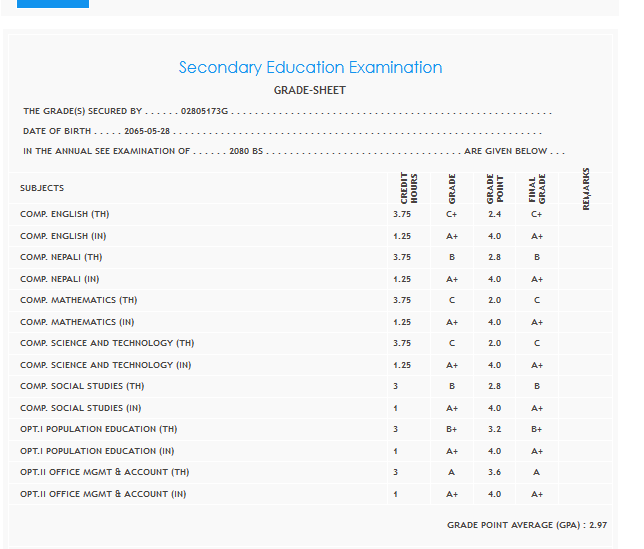Click OPT.II OFFICE MGMT & ACCOUNT (IN) subject
644x549 pixels.
coord(103,494)
